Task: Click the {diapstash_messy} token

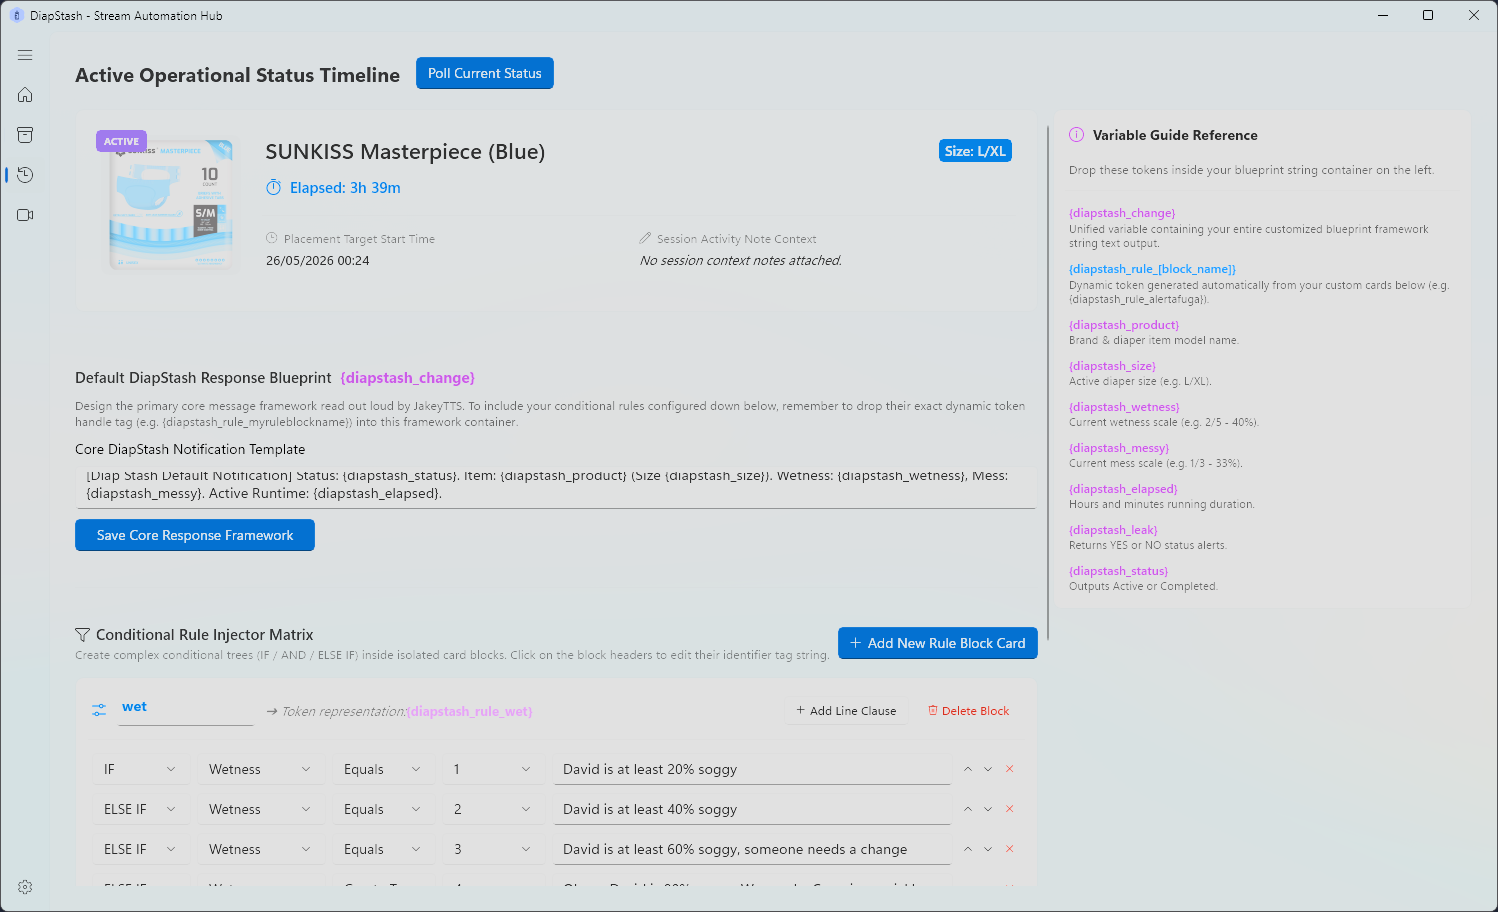Action: (1119, 448)
